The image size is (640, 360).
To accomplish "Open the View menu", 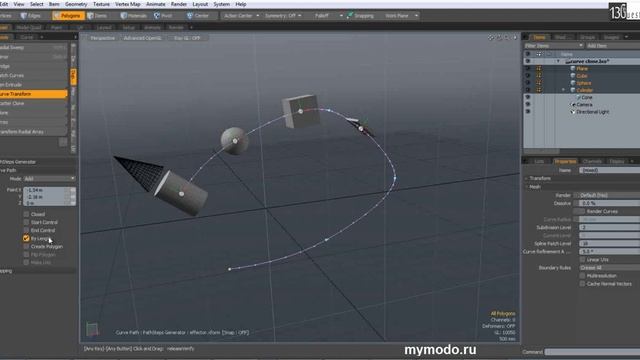I will point(19,4).
